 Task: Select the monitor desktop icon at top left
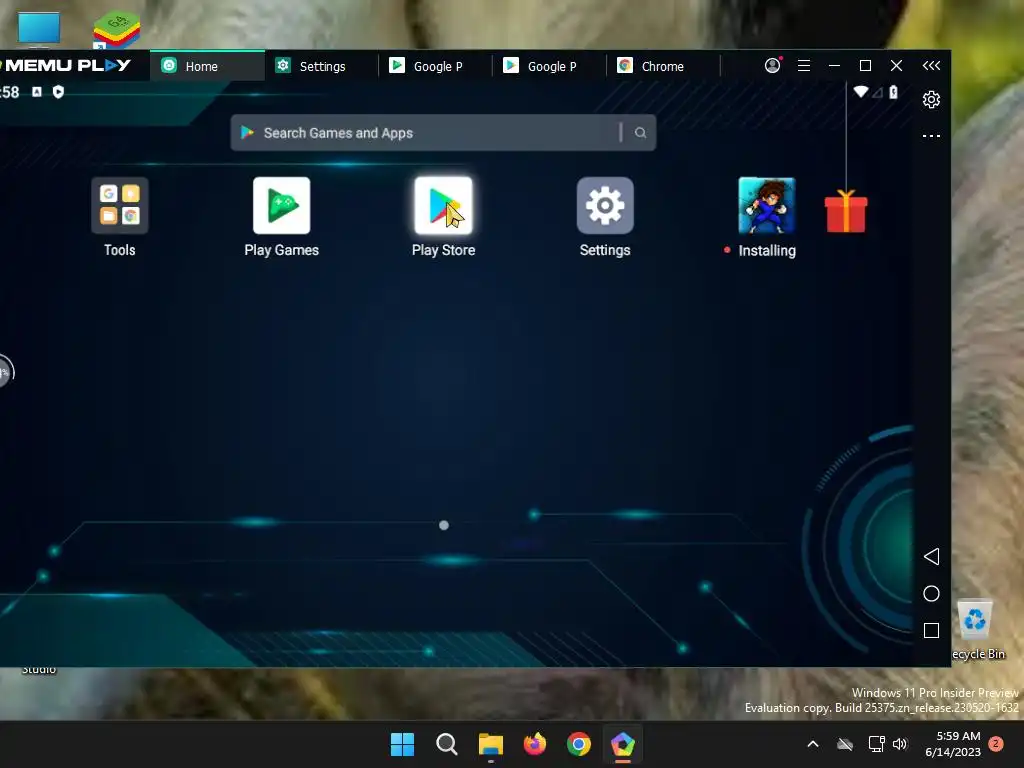click(x=39, y=29)
